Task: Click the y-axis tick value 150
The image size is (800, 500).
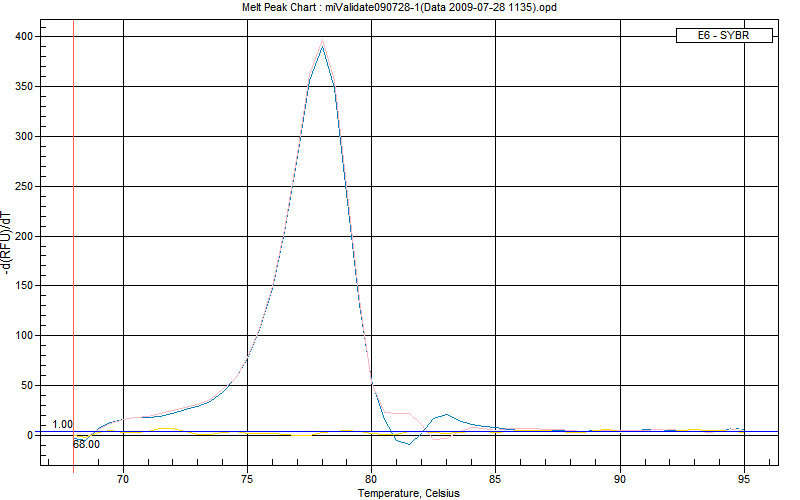Action: coord(24,286)
